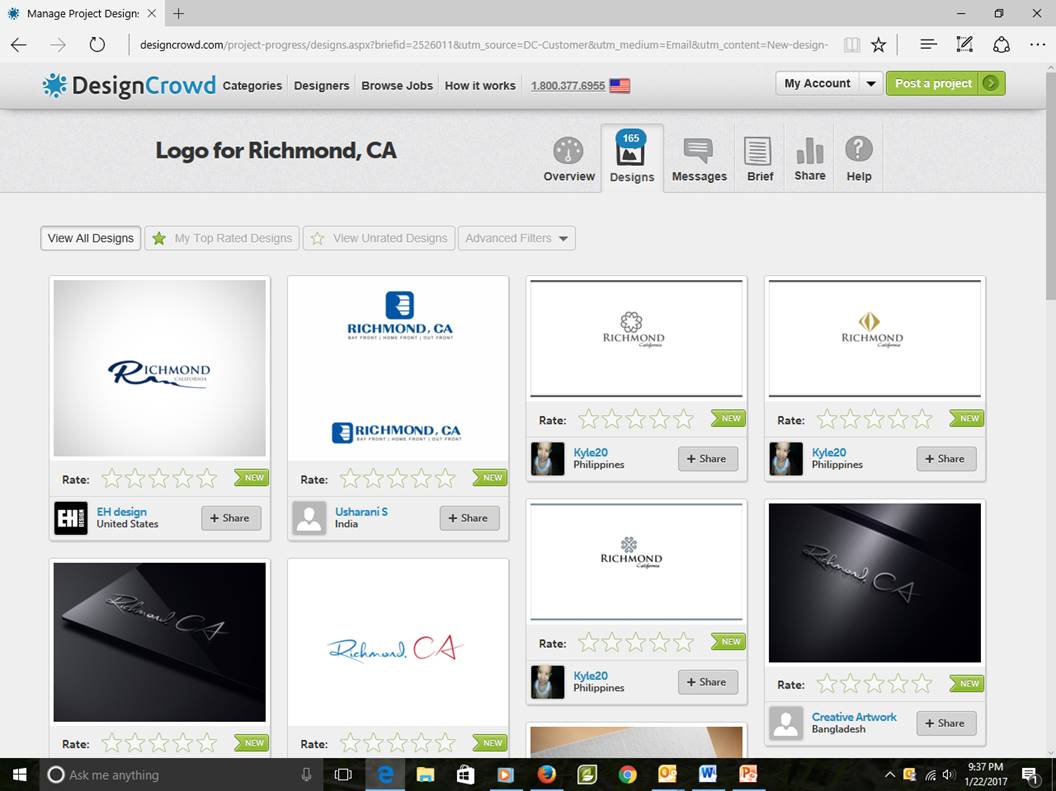
Task: Open the Brief document tab
Action: tap(760, 160)
